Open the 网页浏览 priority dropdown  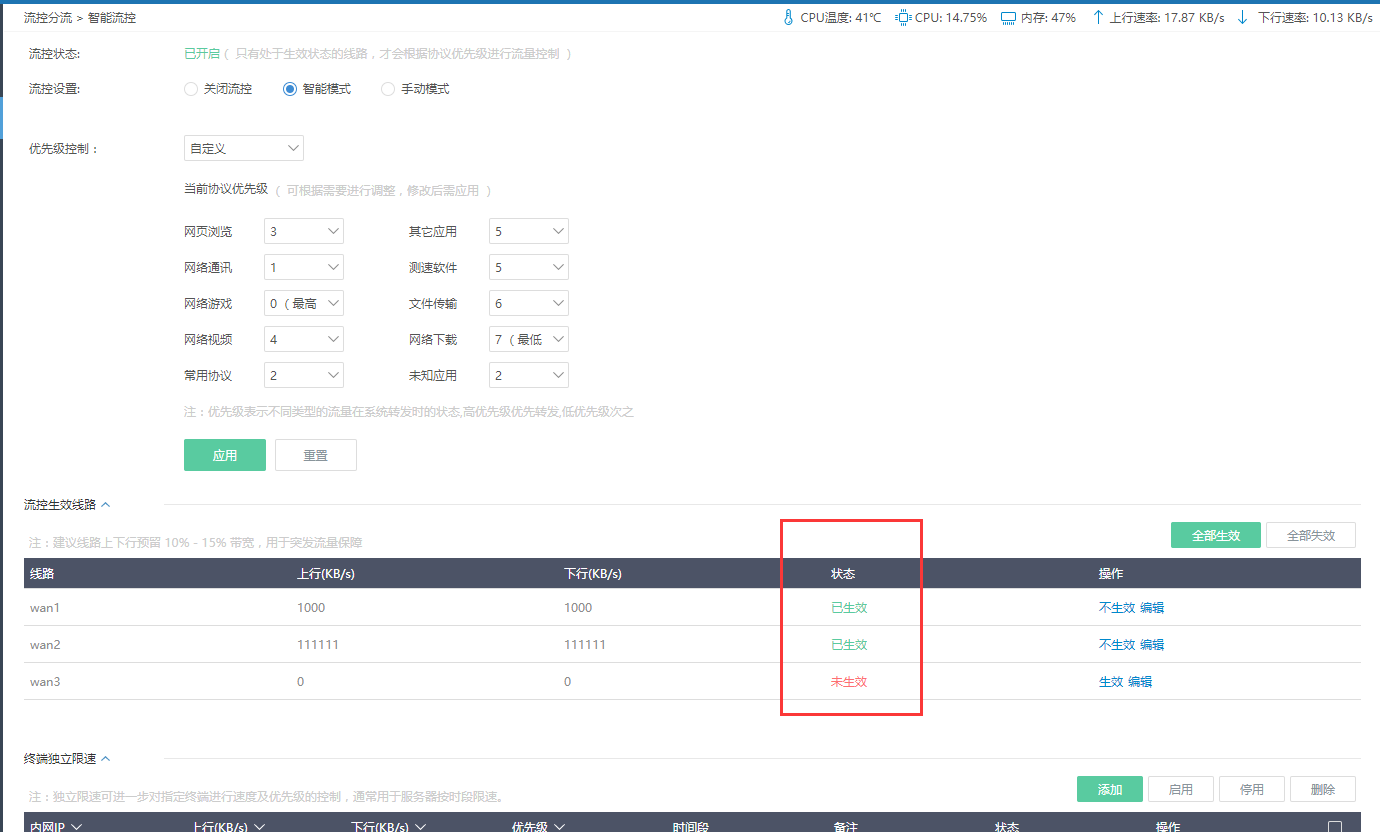click(x=303, y=230)
